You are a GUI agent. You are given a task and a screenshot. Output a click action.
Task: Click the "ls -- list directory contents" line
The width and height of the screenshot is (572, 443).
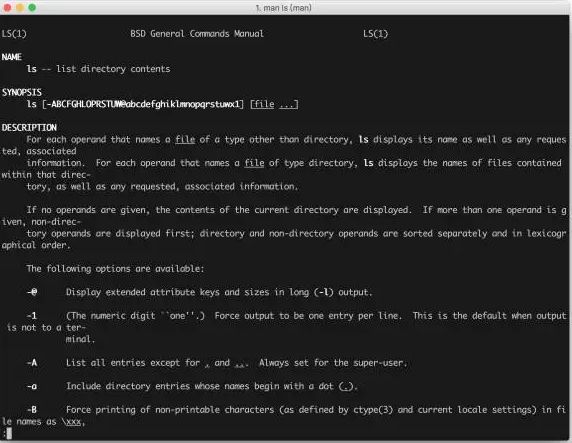tap(98, 69)
